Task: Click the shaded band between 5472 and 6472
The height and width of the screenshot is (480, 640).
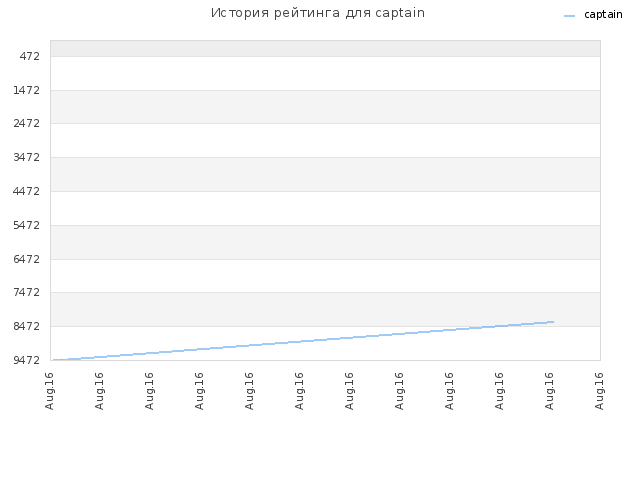Action: (325, 242)
